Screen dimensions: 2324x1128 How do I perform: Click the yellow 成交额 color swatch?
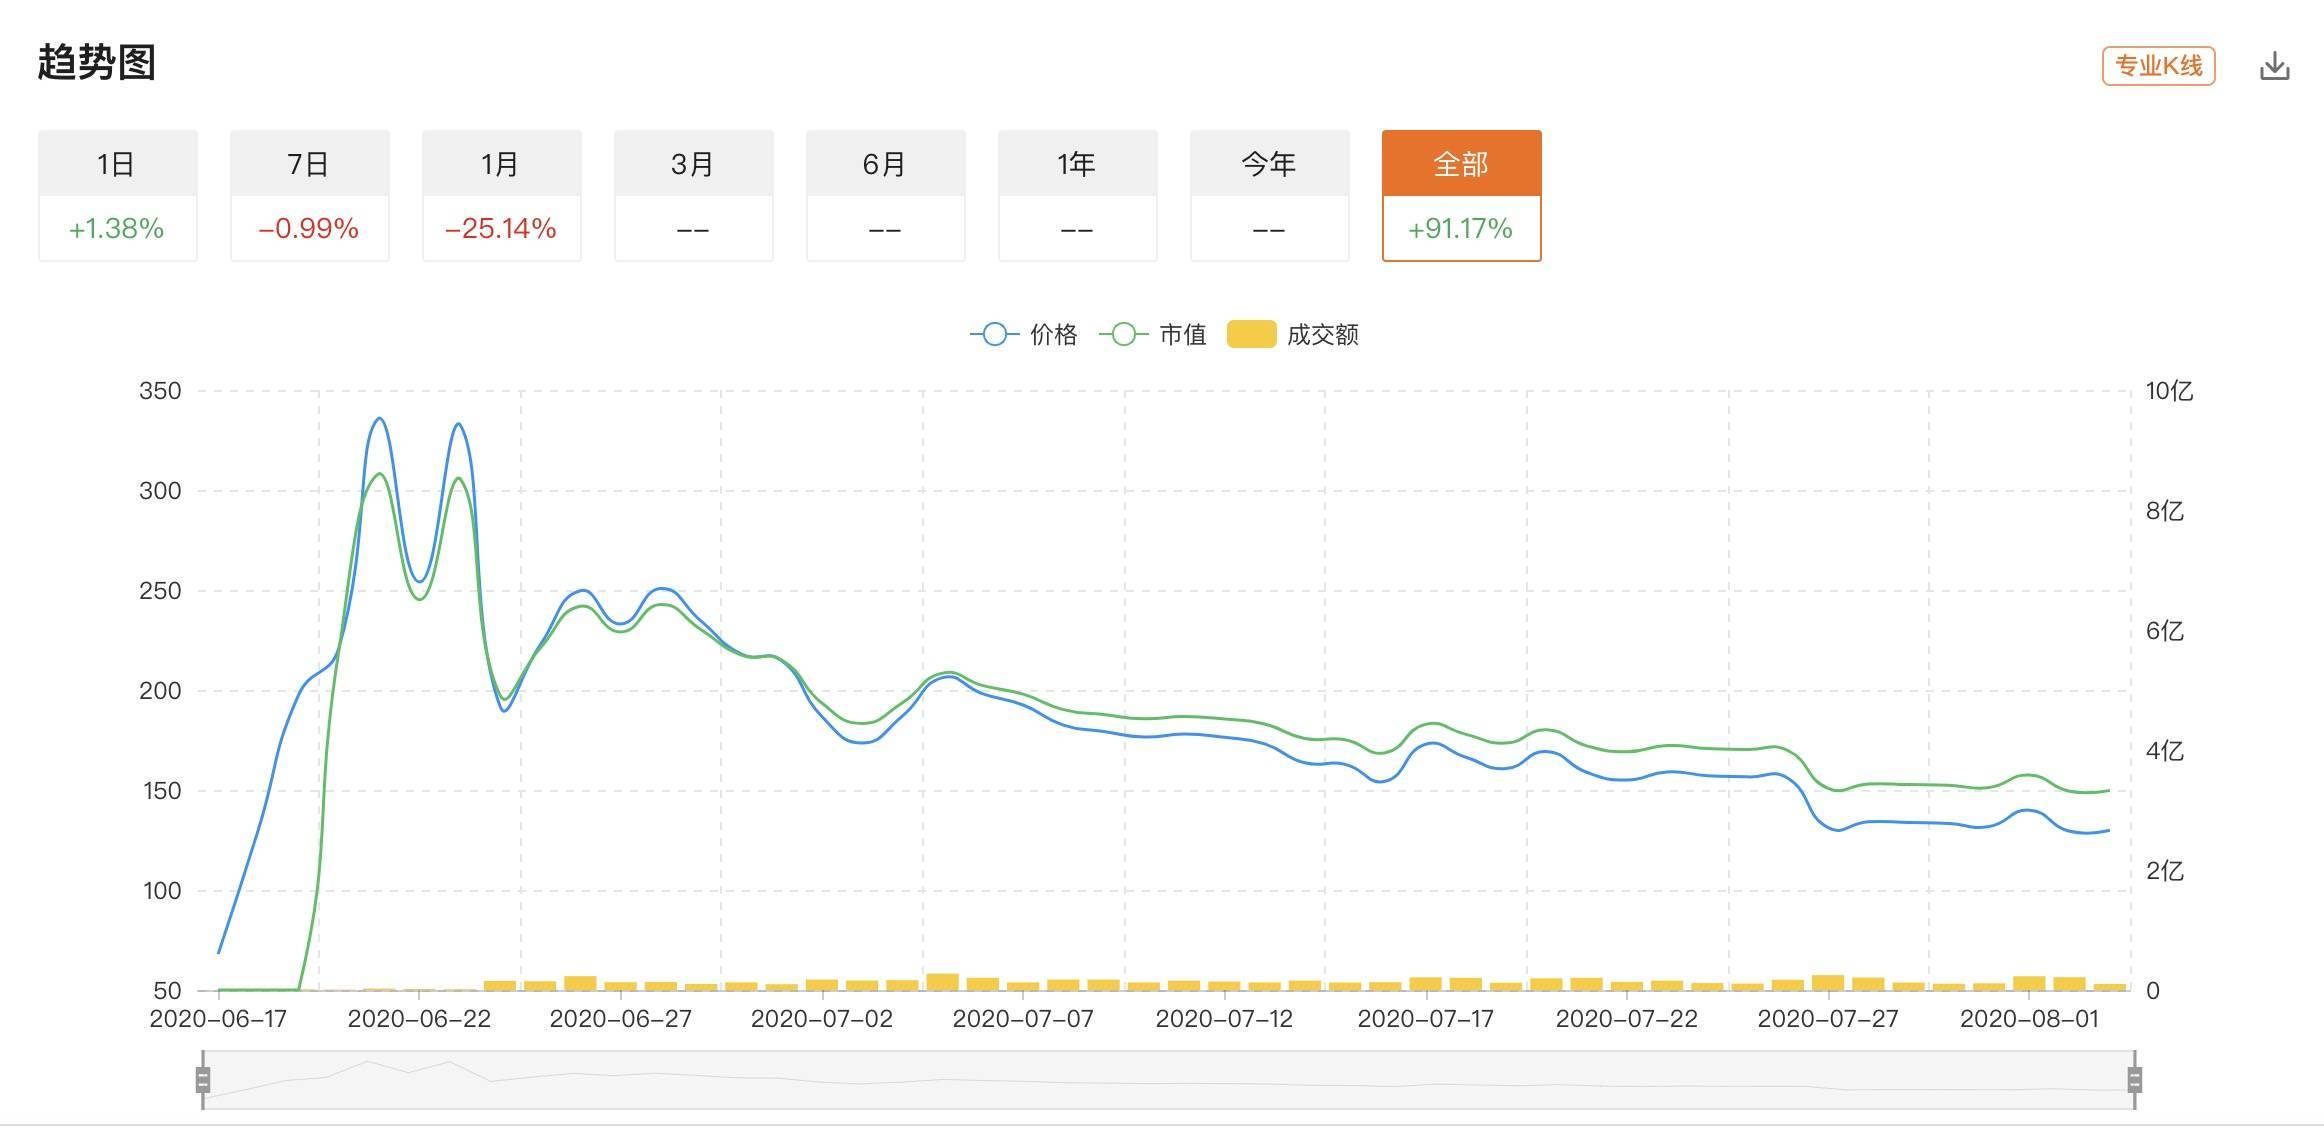point(1253,336)
